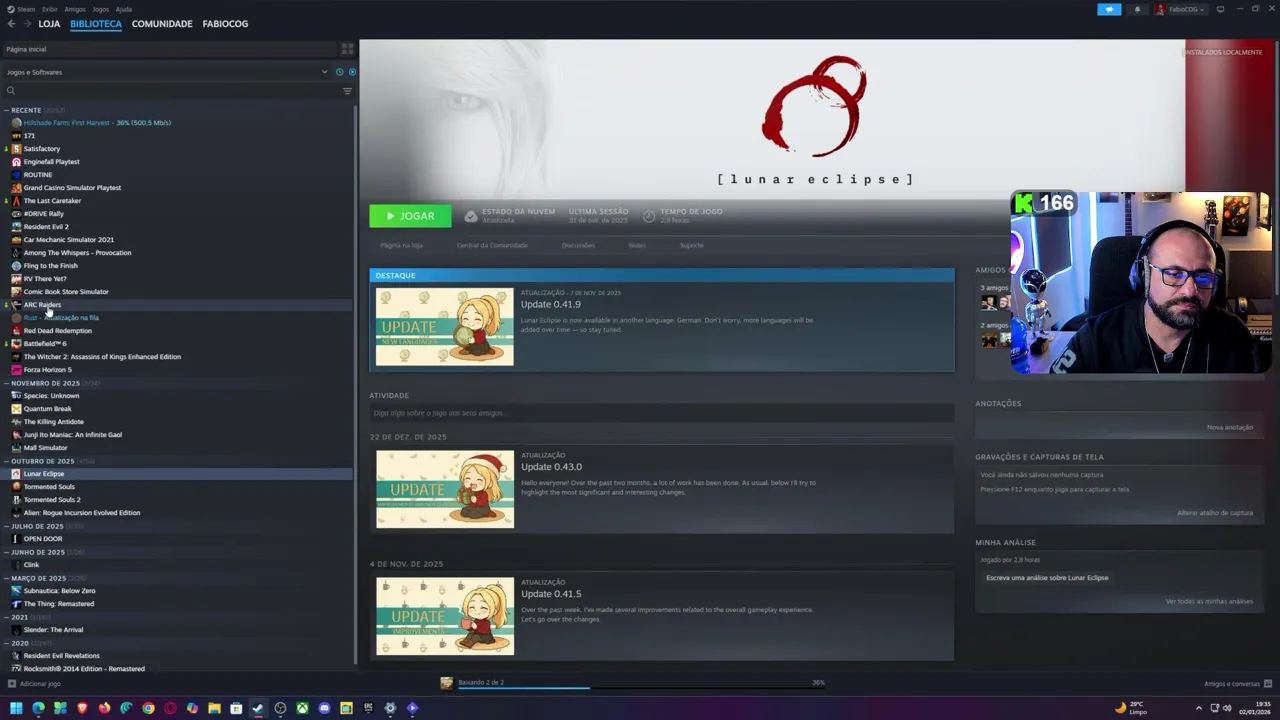The width and height of the screenshot is (1280, 720).
Task: Open the Página na loja link
Action: pyautogui.click(x=401, y=245)
